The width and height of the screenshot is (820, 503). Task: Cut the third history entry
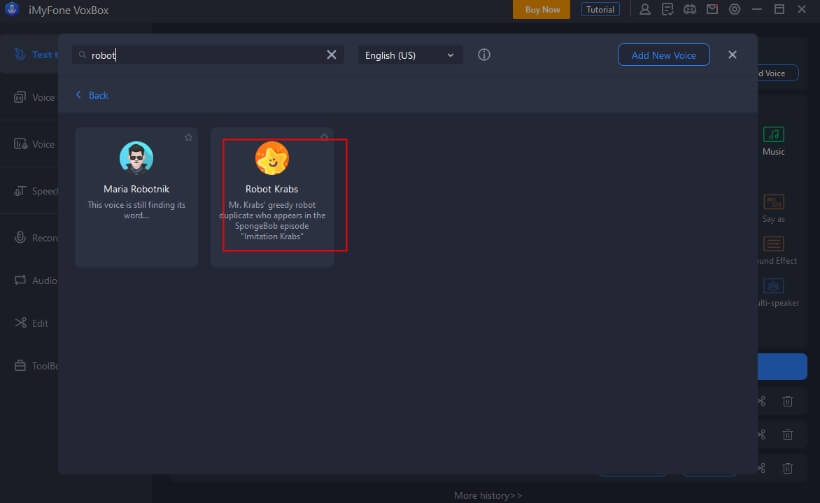click(x=762, y=468)
